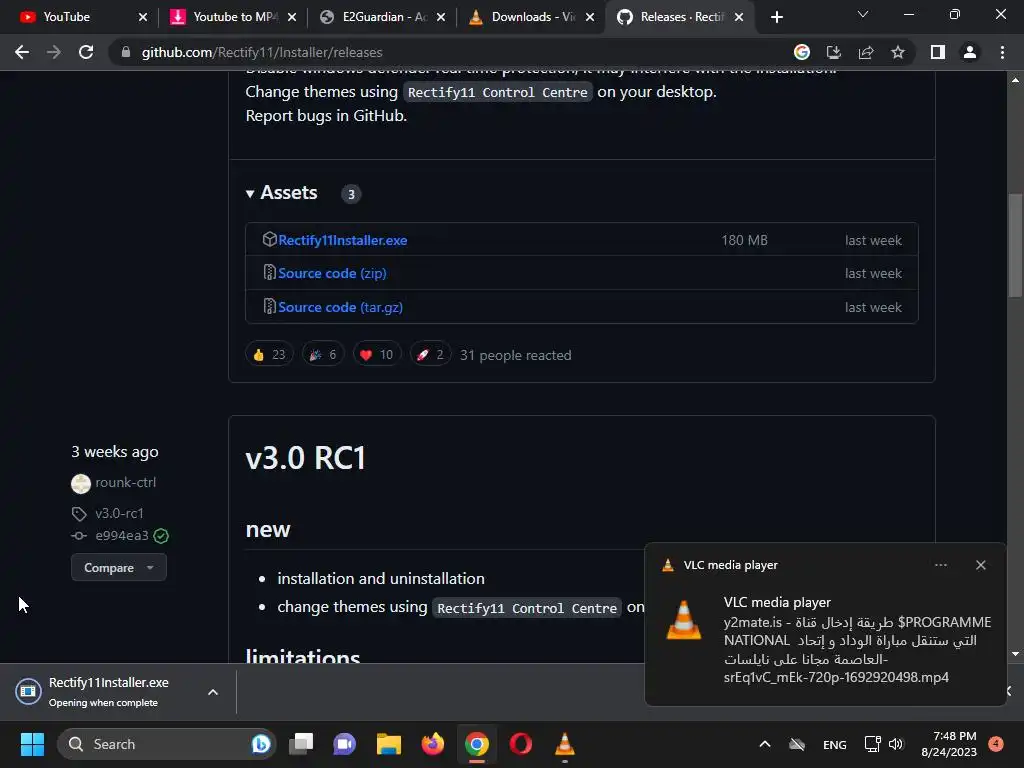
Task: Click Chrome icon on taskbar
Action: (x=477, y=744)
